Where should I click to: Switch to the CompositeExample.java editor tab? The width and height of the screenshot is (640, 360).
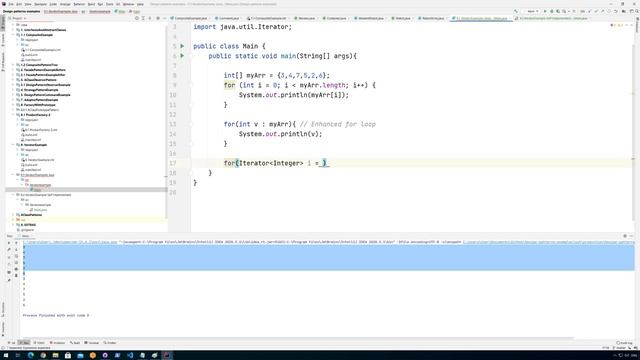click(x=189, y=18)
